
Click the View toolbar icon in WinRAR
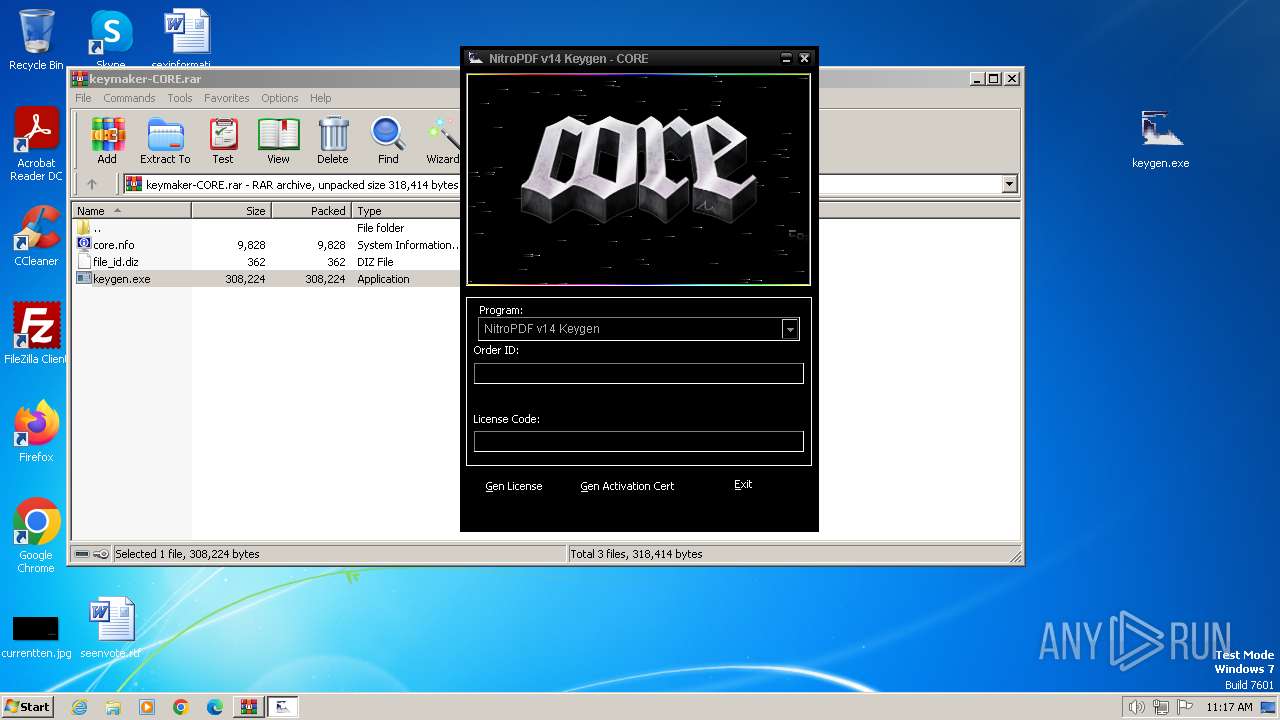278,140
